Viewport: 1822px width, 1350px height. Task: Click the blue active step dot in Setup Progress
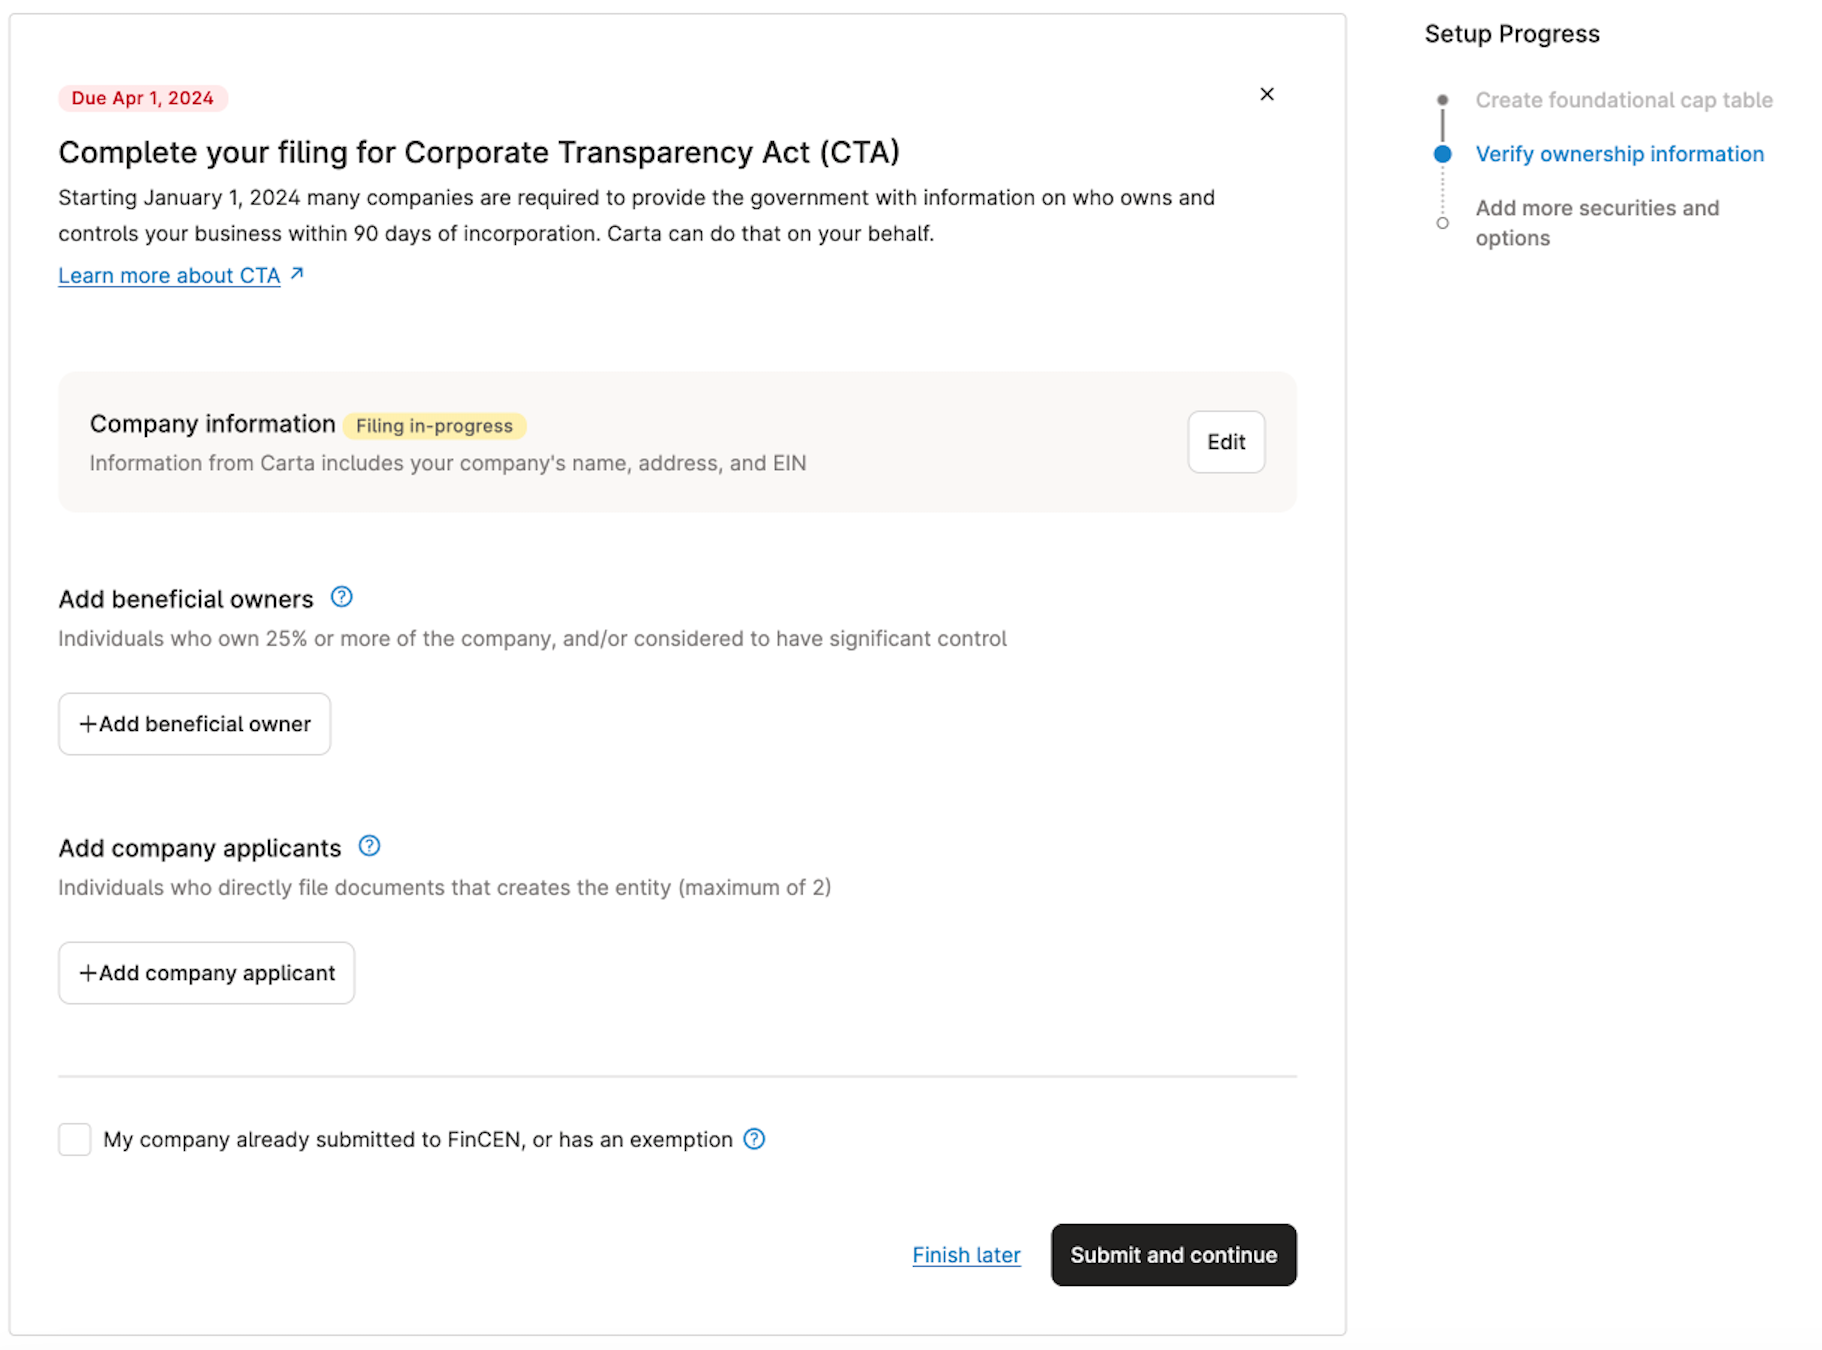[x=1442, y=154]
